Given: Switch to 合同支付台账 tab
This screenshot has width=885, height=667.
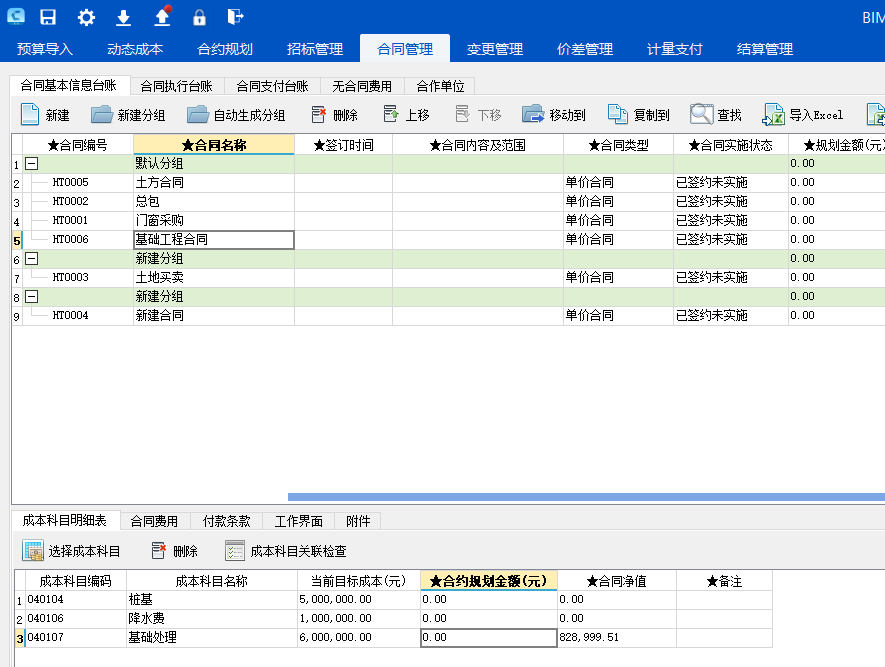Looking at the screenshot, I should (x=273, y=86).
